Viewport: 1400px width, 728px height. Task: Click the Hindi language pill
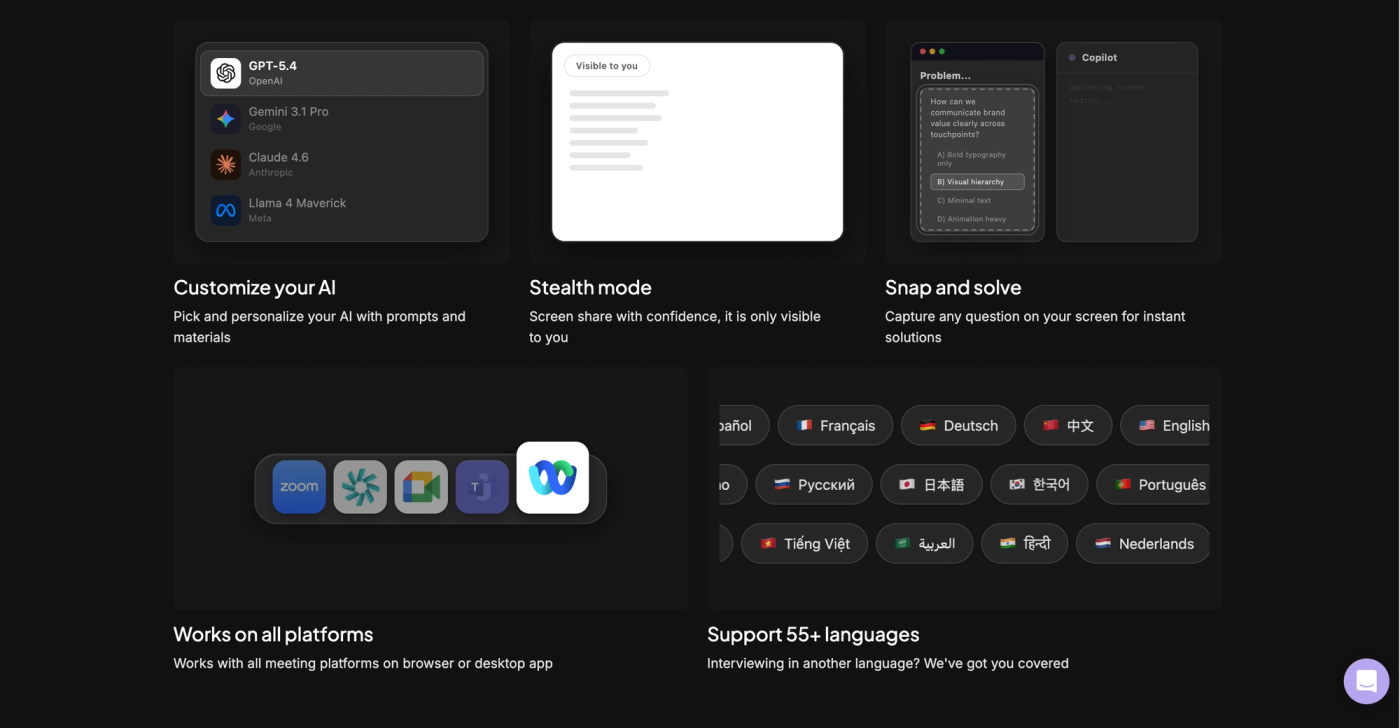tap(1025, 543)
